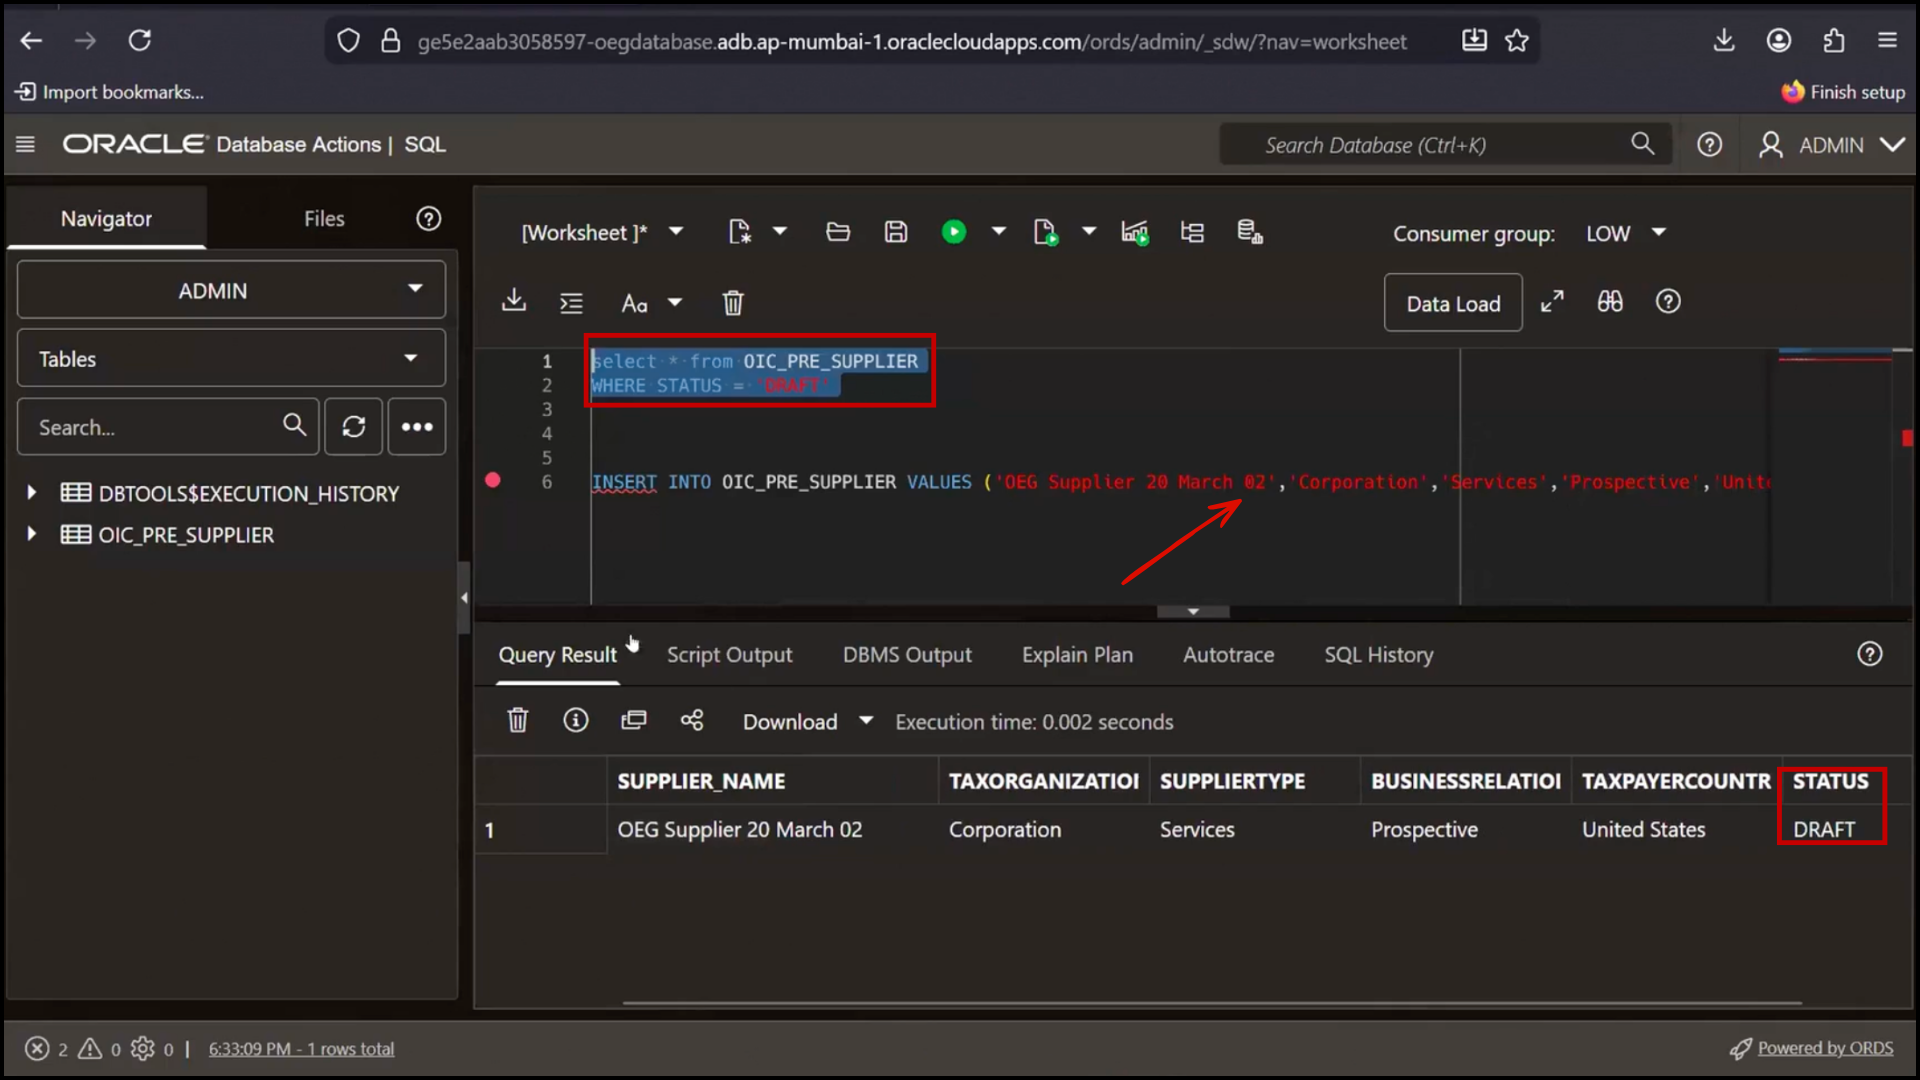This screenshot has height=1080, width=1920.
Task: Collapse the Navigator panel with the side handle
Action: click(x=464, y=598)
